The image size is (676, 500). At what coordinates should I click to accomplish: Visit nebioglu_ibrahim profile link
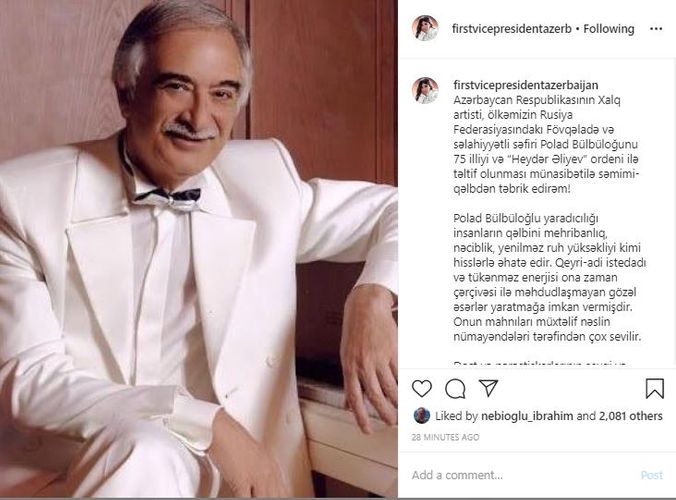point(527,416)
